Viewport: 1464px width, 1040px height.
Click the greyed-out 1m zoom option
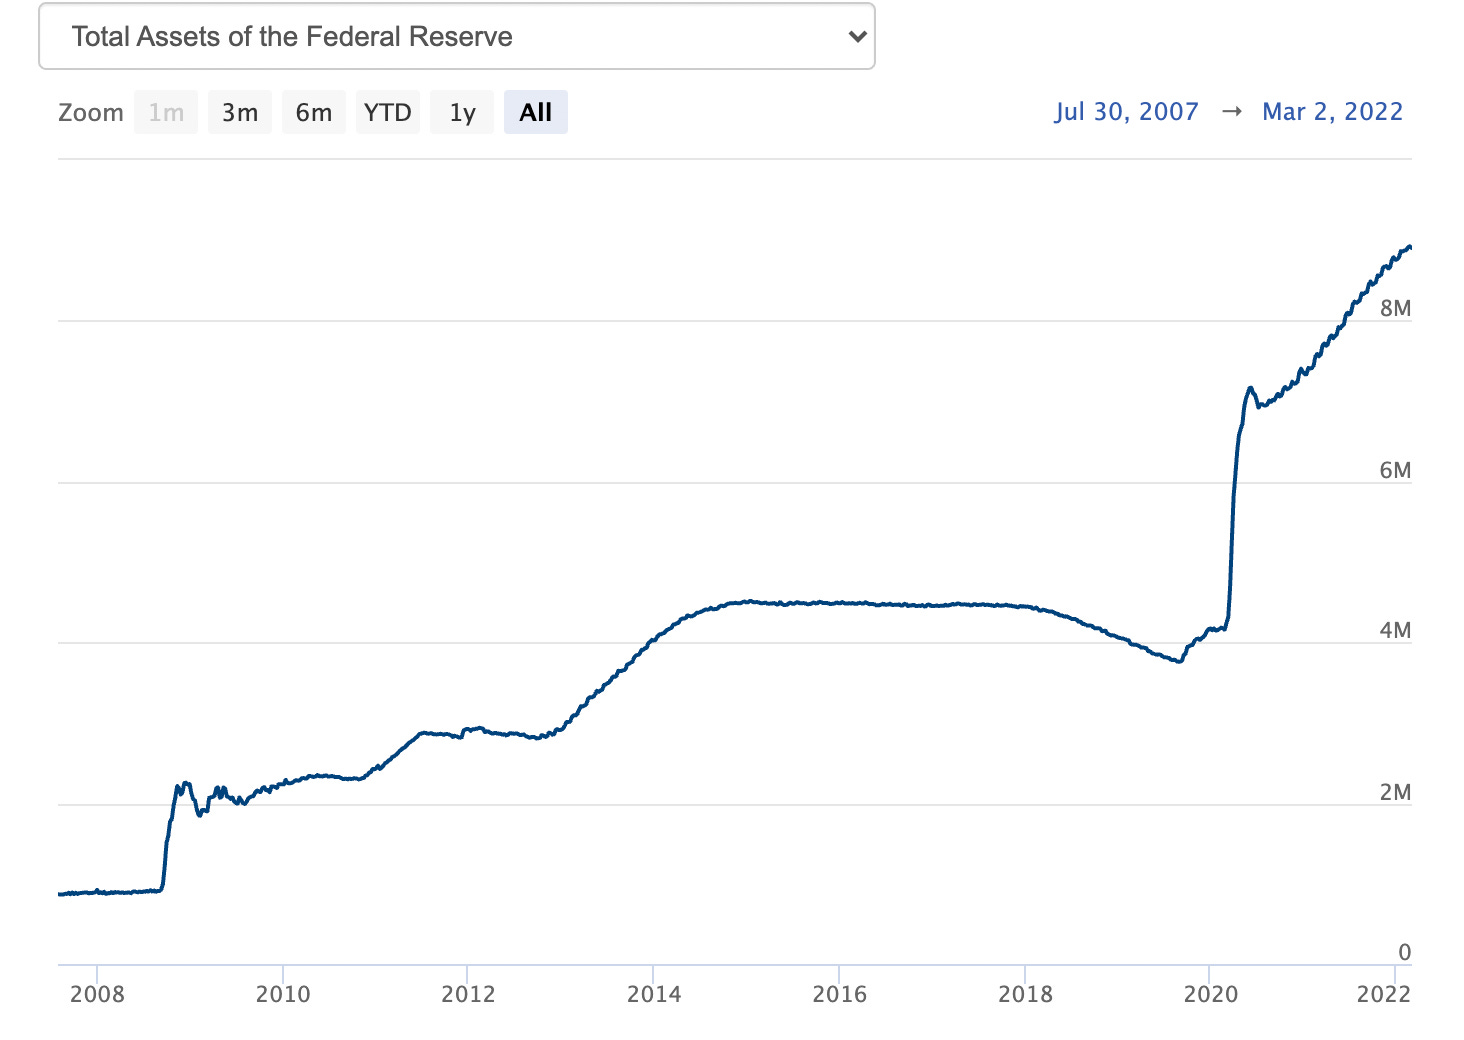click(165, 112)
